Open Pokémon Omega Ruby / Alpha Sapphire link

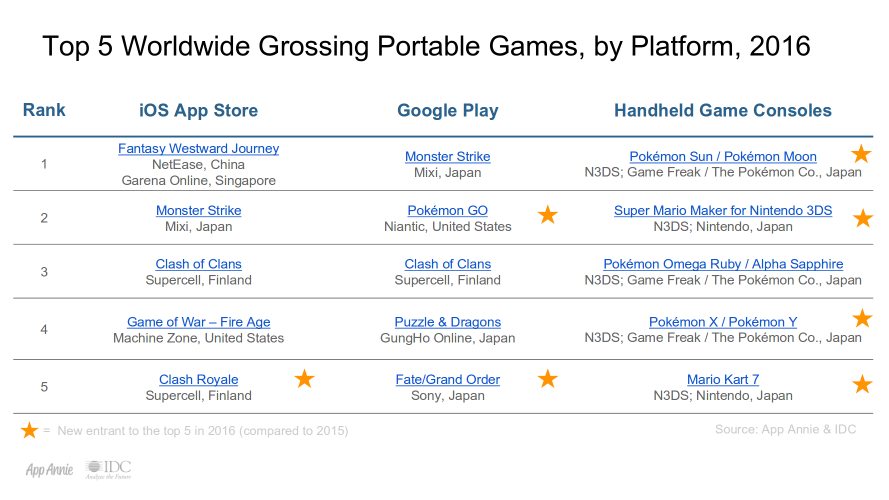pyautogui.click(x=723, y=264)
